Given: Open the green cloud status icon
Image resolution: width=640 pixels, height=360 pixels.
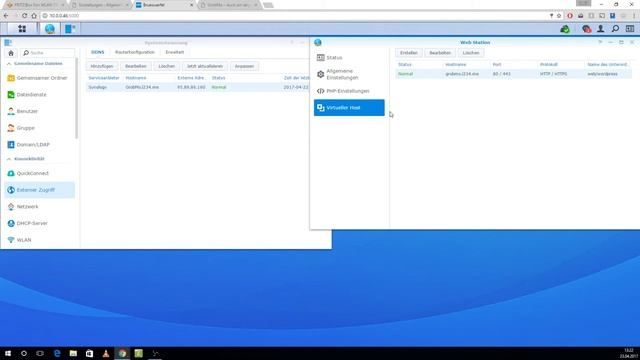Looking at the screenshot, I should [x=565, y=29].
